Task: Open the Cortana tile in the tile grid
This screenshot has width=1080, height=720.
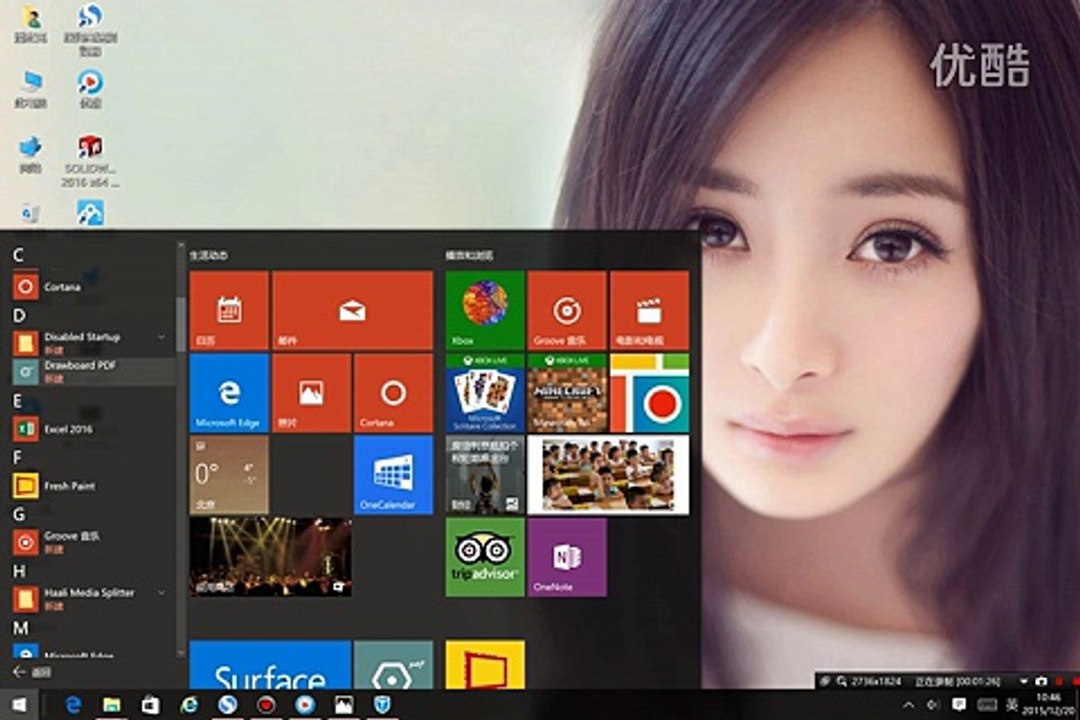Action: [393, 393]
